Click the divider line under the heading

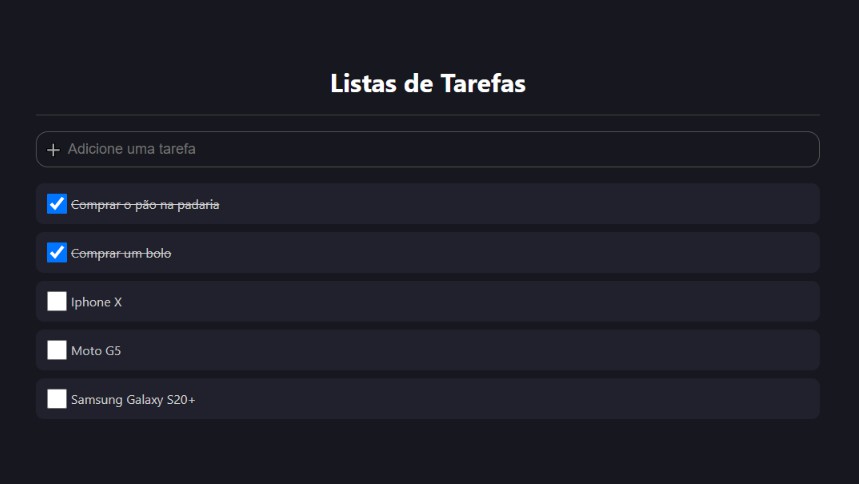[x=428, y=115]
